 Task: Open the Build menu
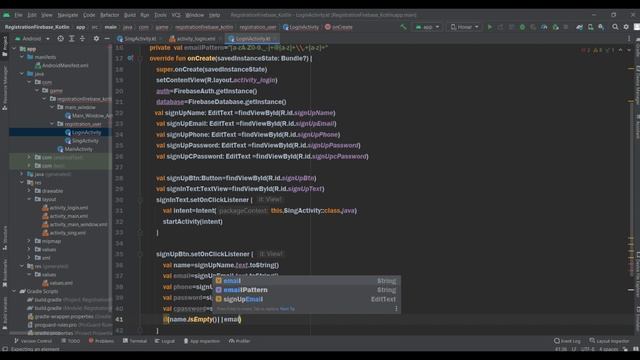[130, 15]
